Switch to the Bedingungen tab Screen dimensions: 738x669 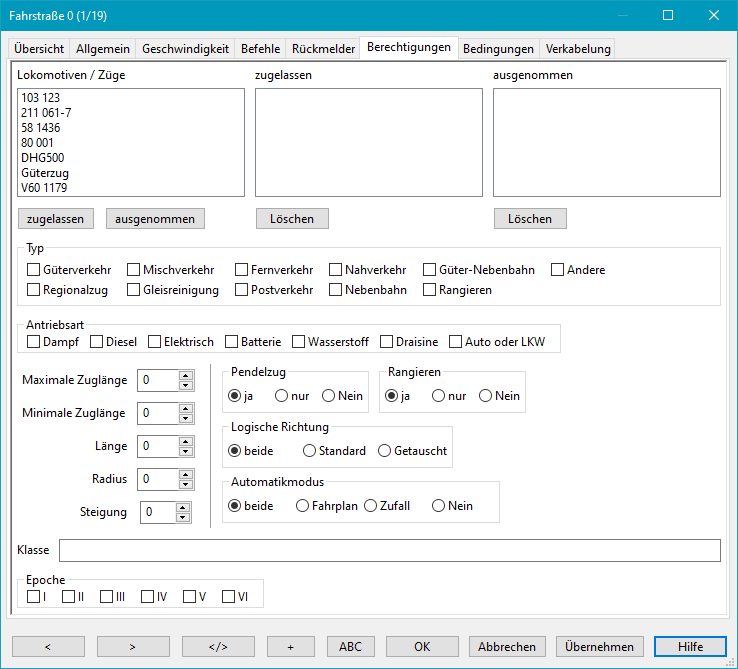[498, 48]
